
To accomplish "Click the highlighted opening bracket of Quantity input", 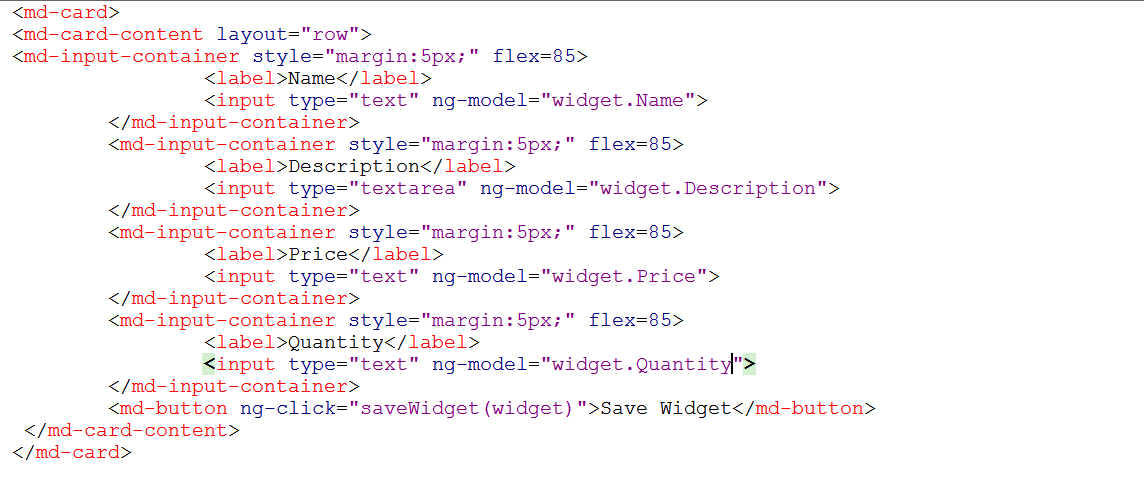I will [x=209, y=363].
